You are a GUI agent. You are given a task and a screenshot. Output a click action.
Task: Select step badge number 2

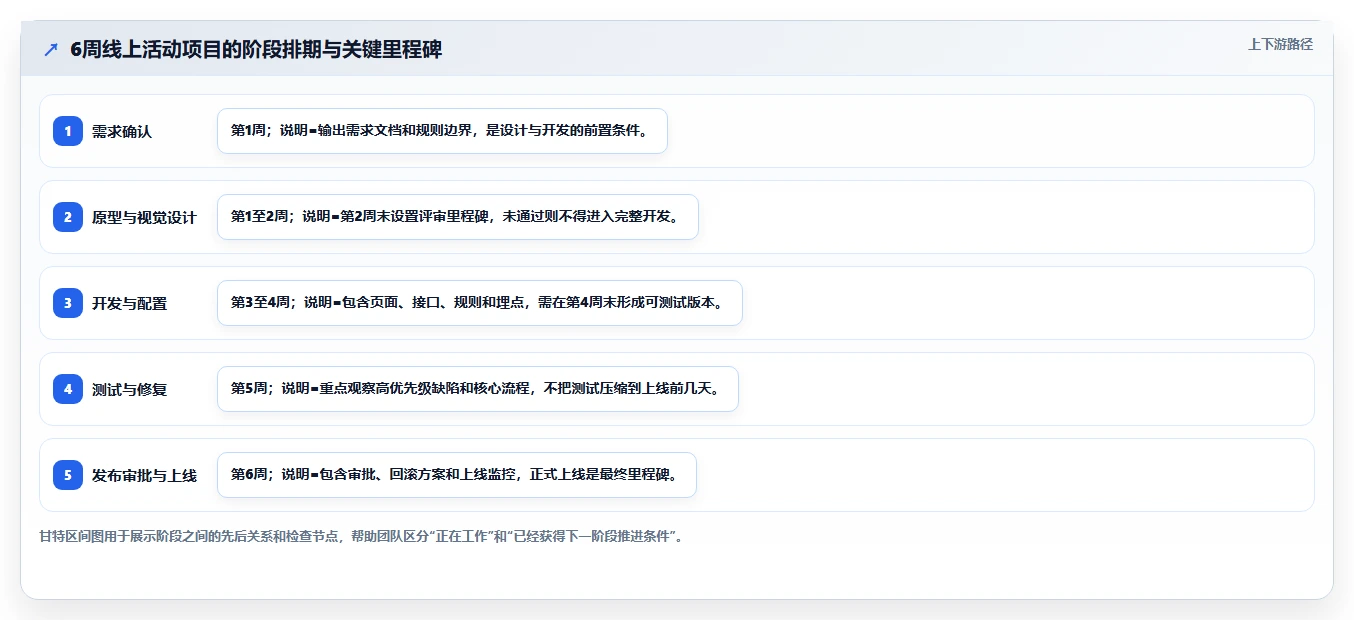click(x=68, y=217)
